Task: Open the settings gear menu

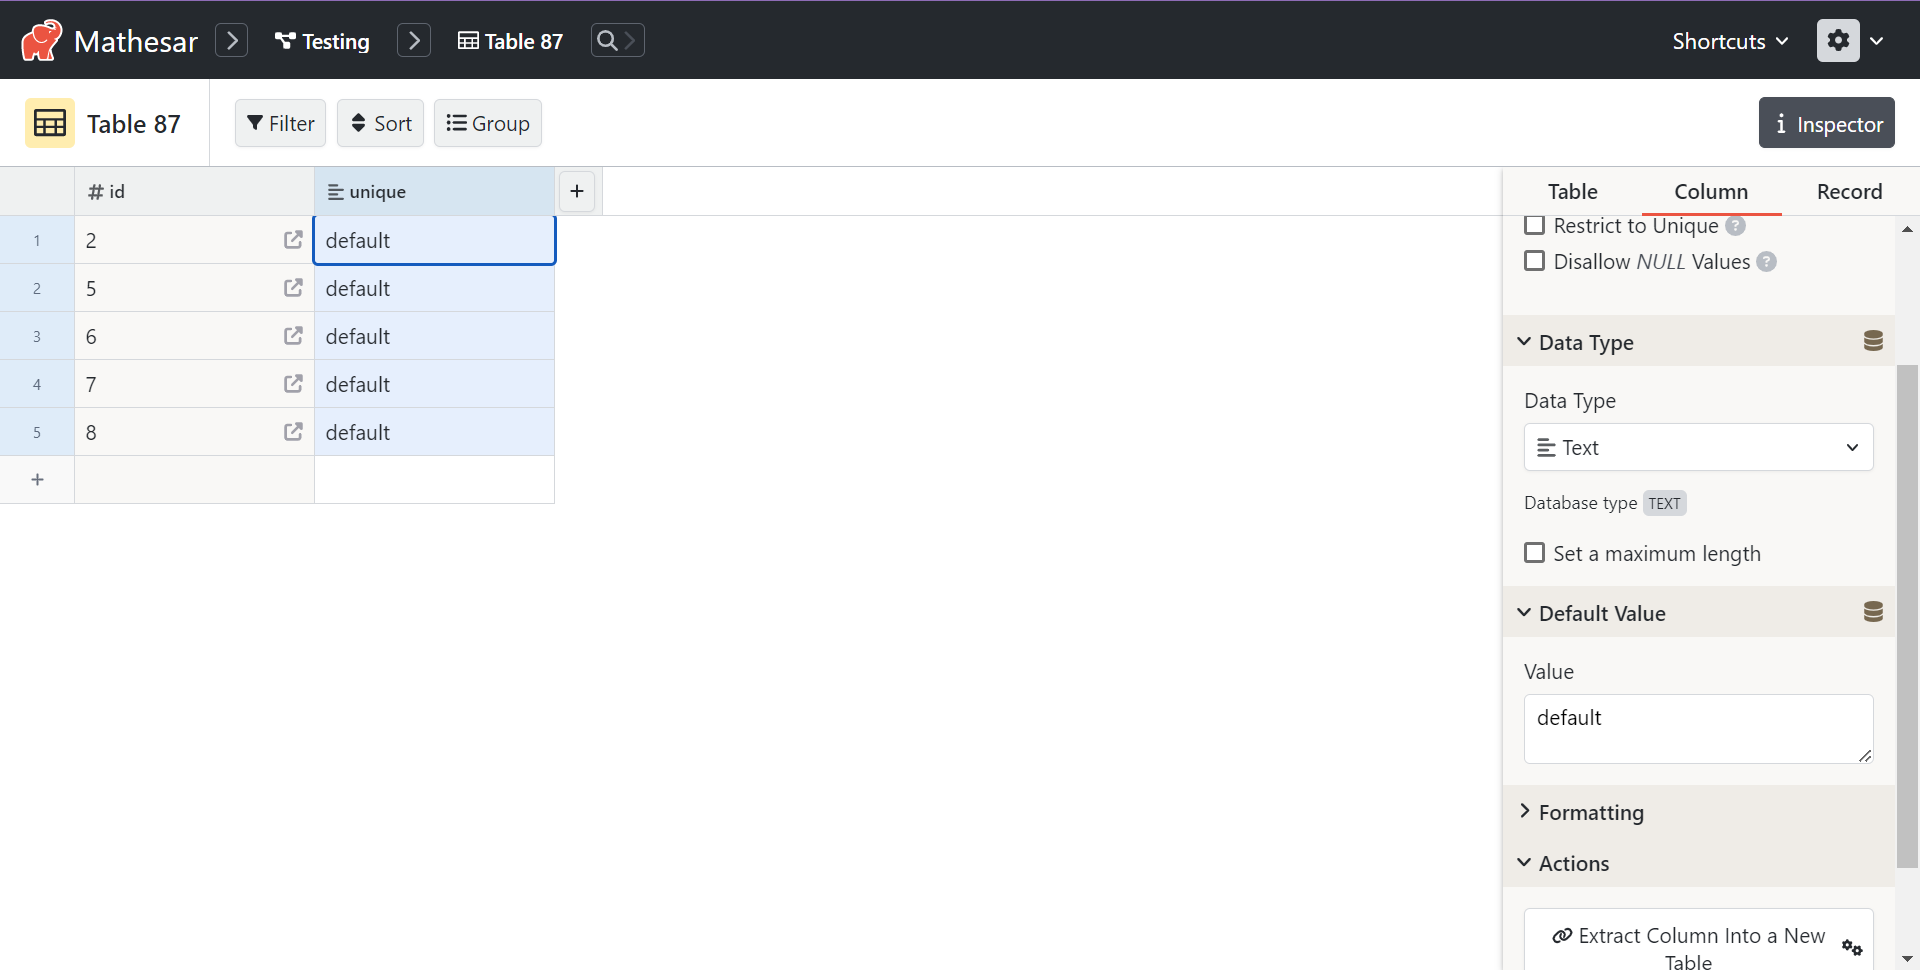Action: pos(1838,40)
